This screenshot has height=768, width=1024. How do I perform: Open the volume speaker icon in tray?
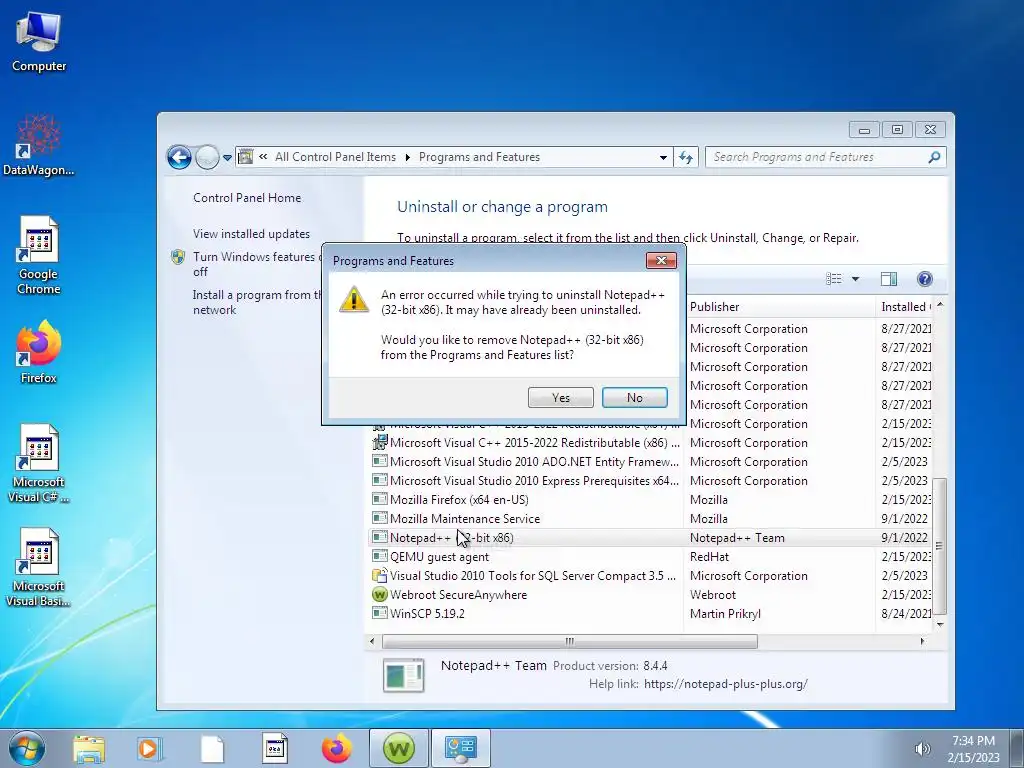(x=922, y=748)
